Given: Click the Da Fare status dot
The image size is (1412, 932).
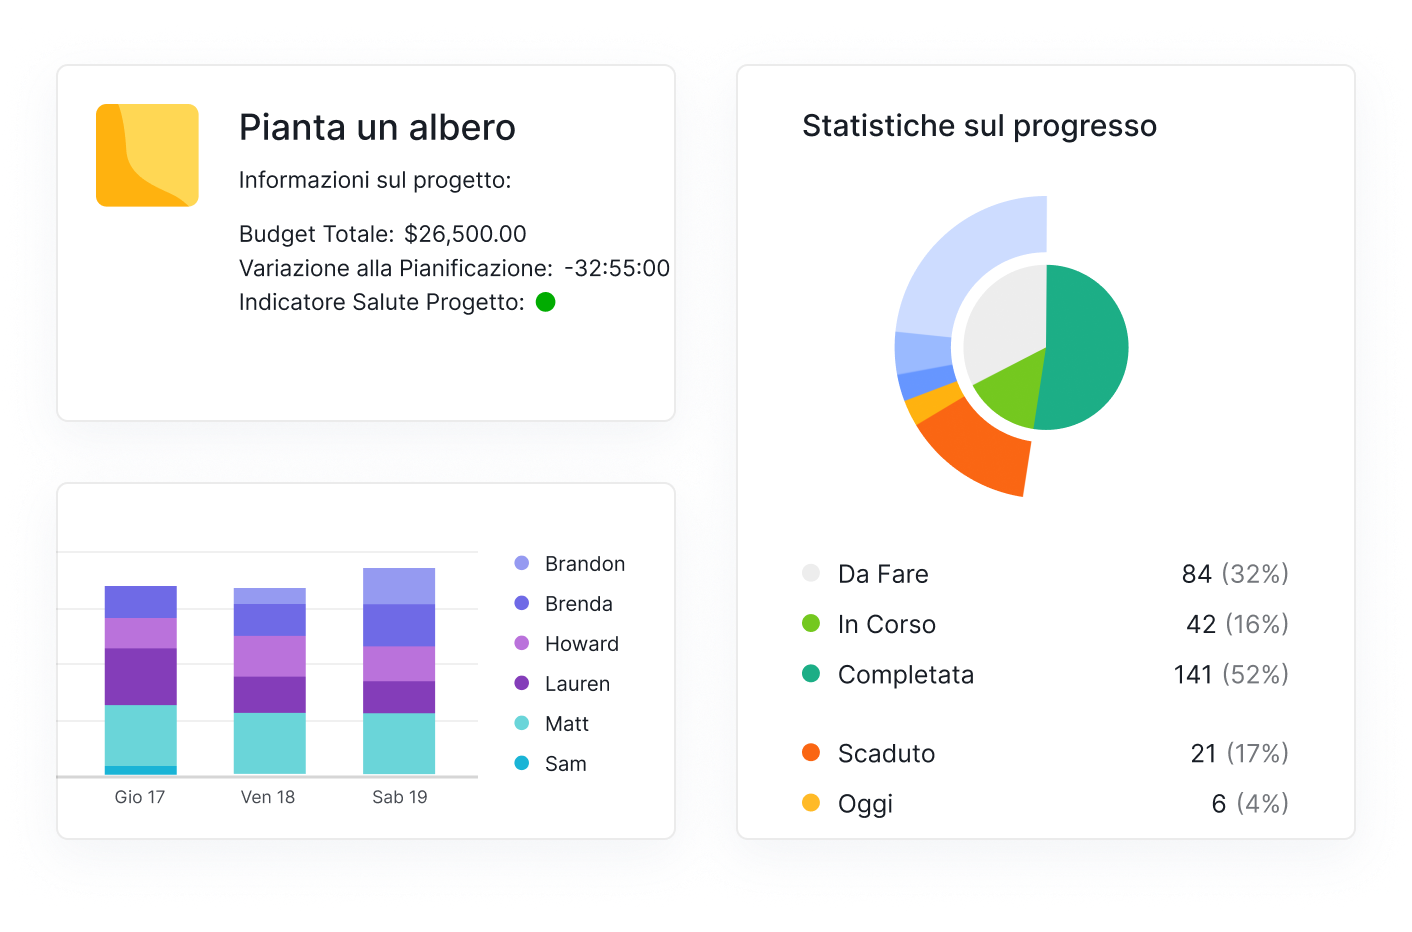Looking at the screenshot, I should 811,573.
